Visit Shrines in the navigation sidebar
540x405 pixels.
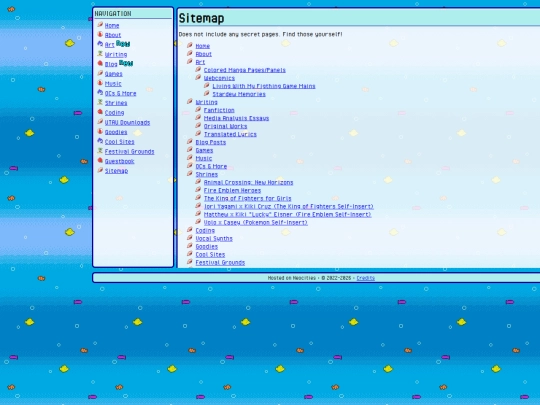[116, 103]
